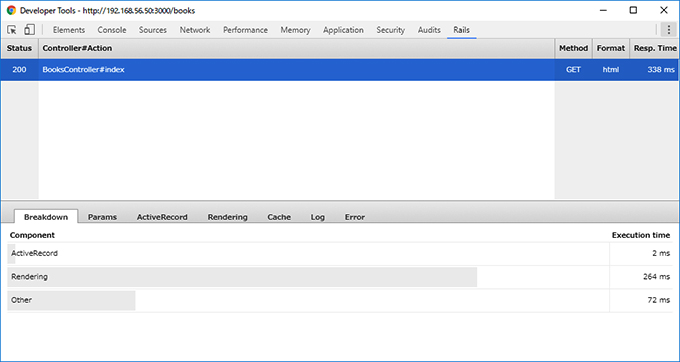Click the Controller#Action column header
Viewport: 680px width, 362px height.
[x=297, y=49]
